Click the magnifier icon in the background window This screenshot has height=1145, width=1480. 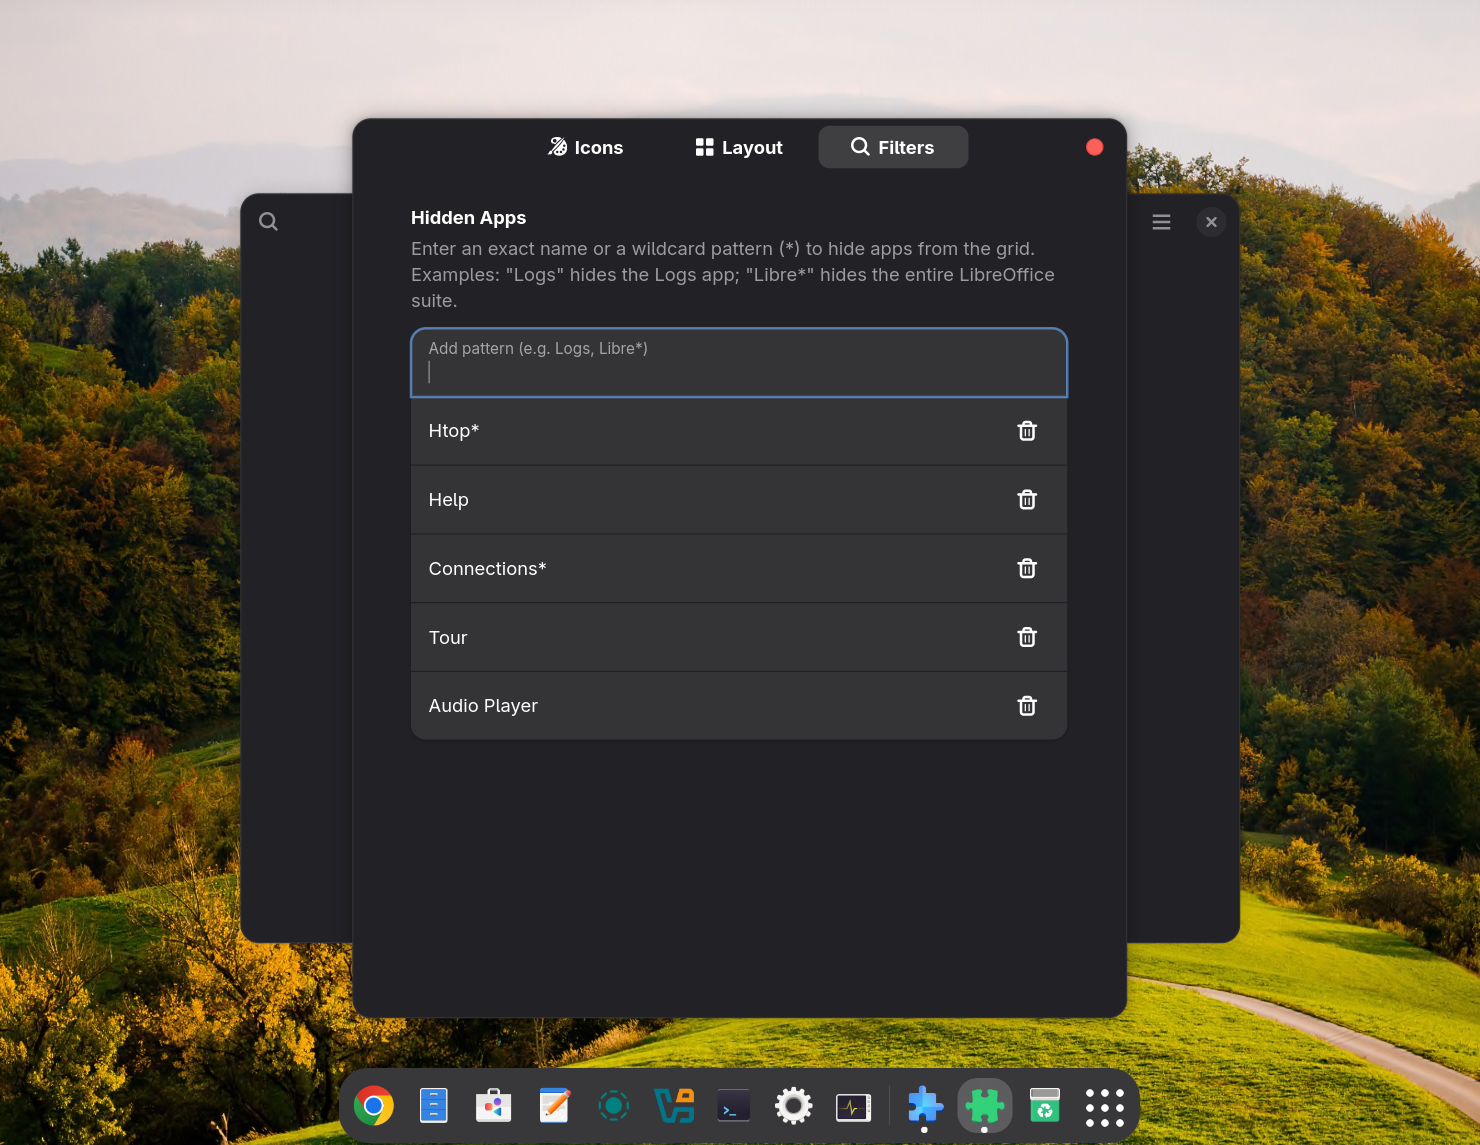(268, 221)
